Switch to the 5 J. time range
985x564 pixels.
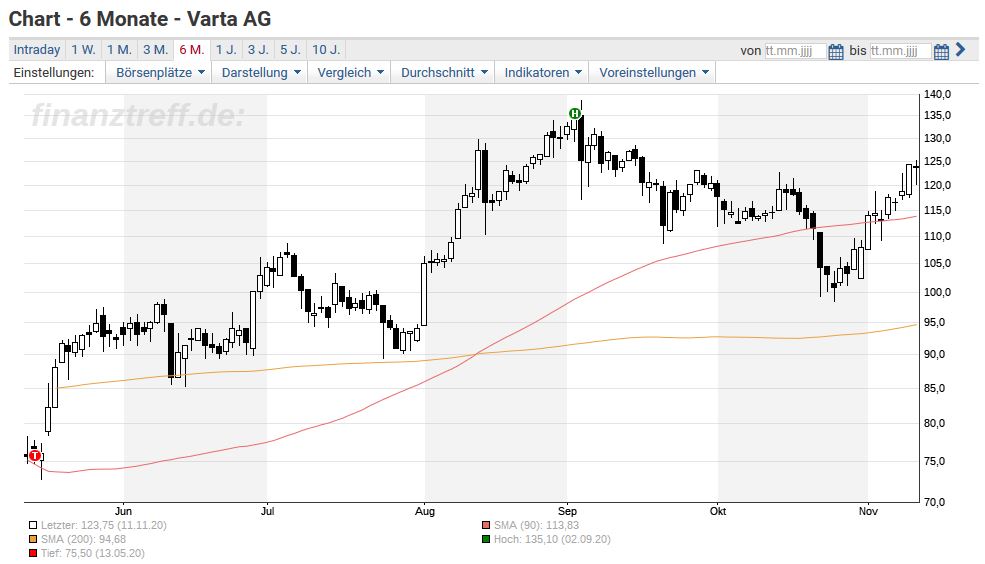(290, 50)
